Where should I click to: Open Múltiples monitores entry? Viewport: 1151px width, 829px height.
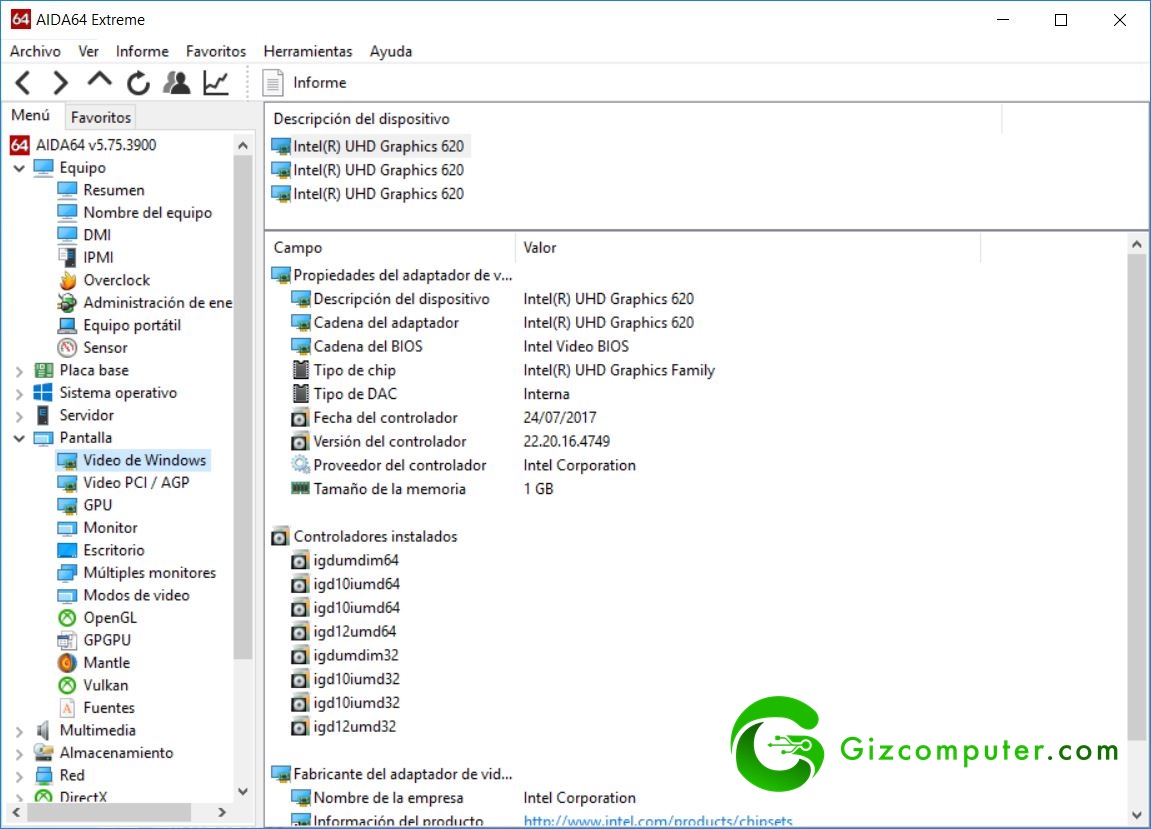[150, 573]
